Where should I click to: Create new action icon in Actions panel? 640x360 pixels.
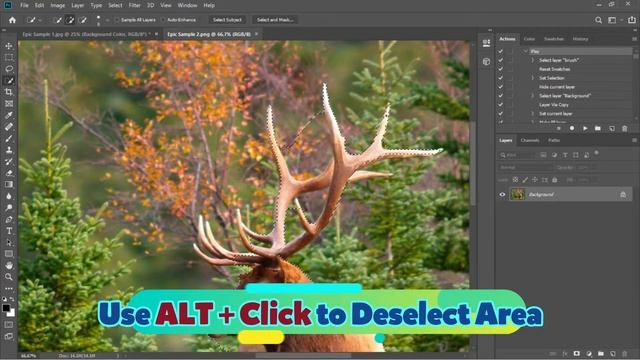click(611, 129)
